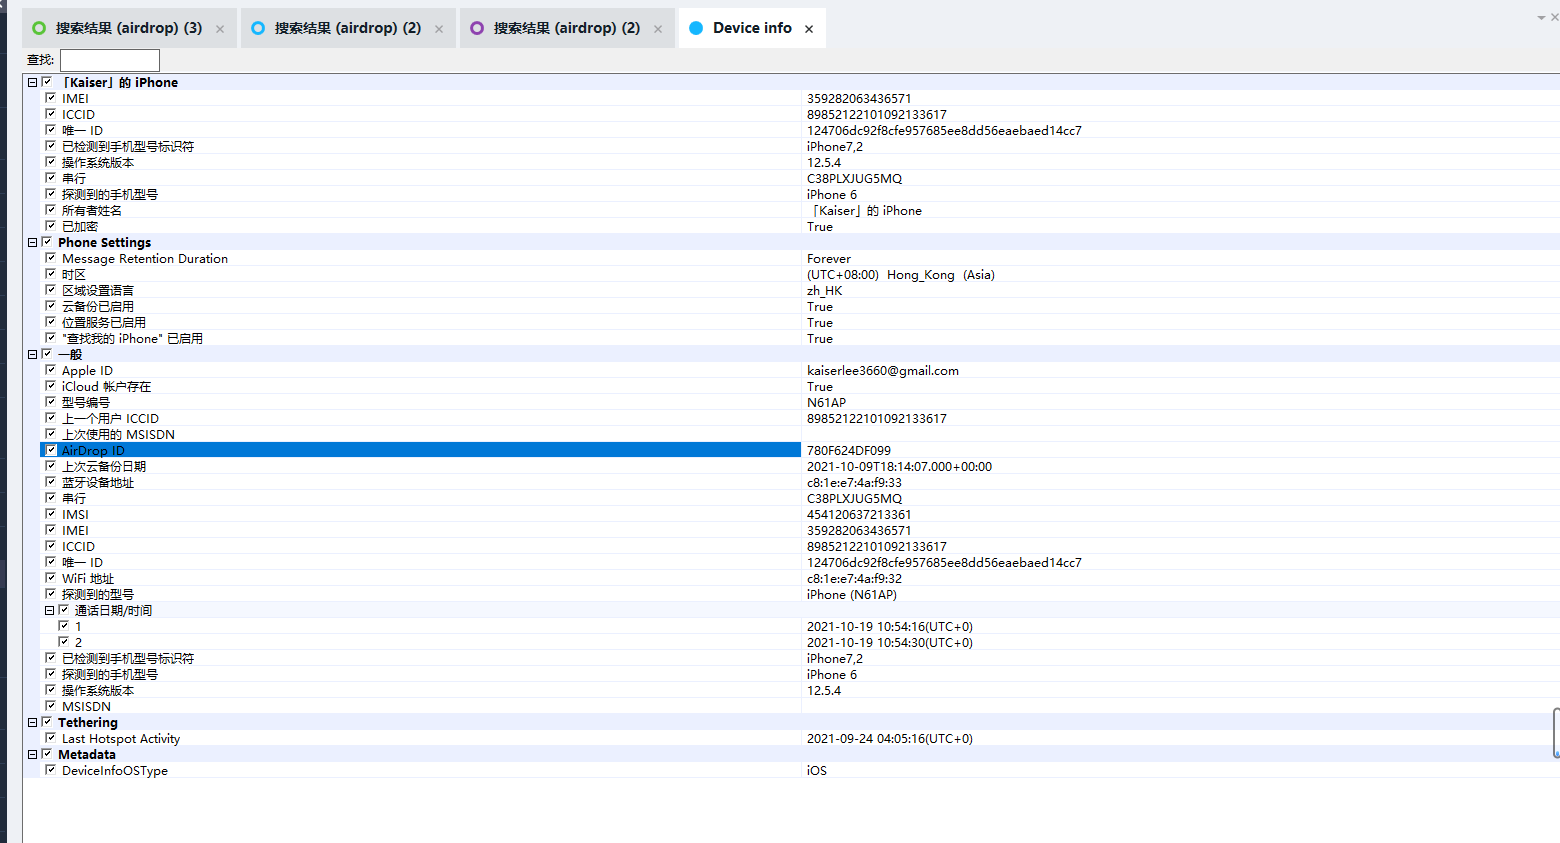Toggle the AirDrop ID checkbox
Viewport: 1560px width, 843px height.
(x=50, y=450)
